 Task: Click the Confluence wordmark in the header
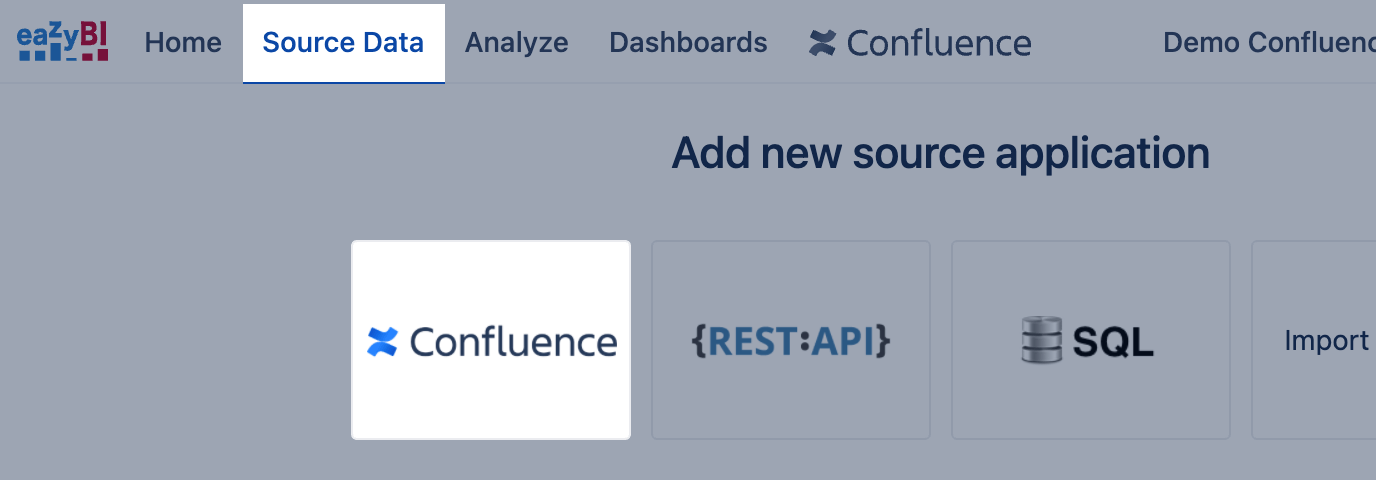pyautogui.click(x=938, y=43)
